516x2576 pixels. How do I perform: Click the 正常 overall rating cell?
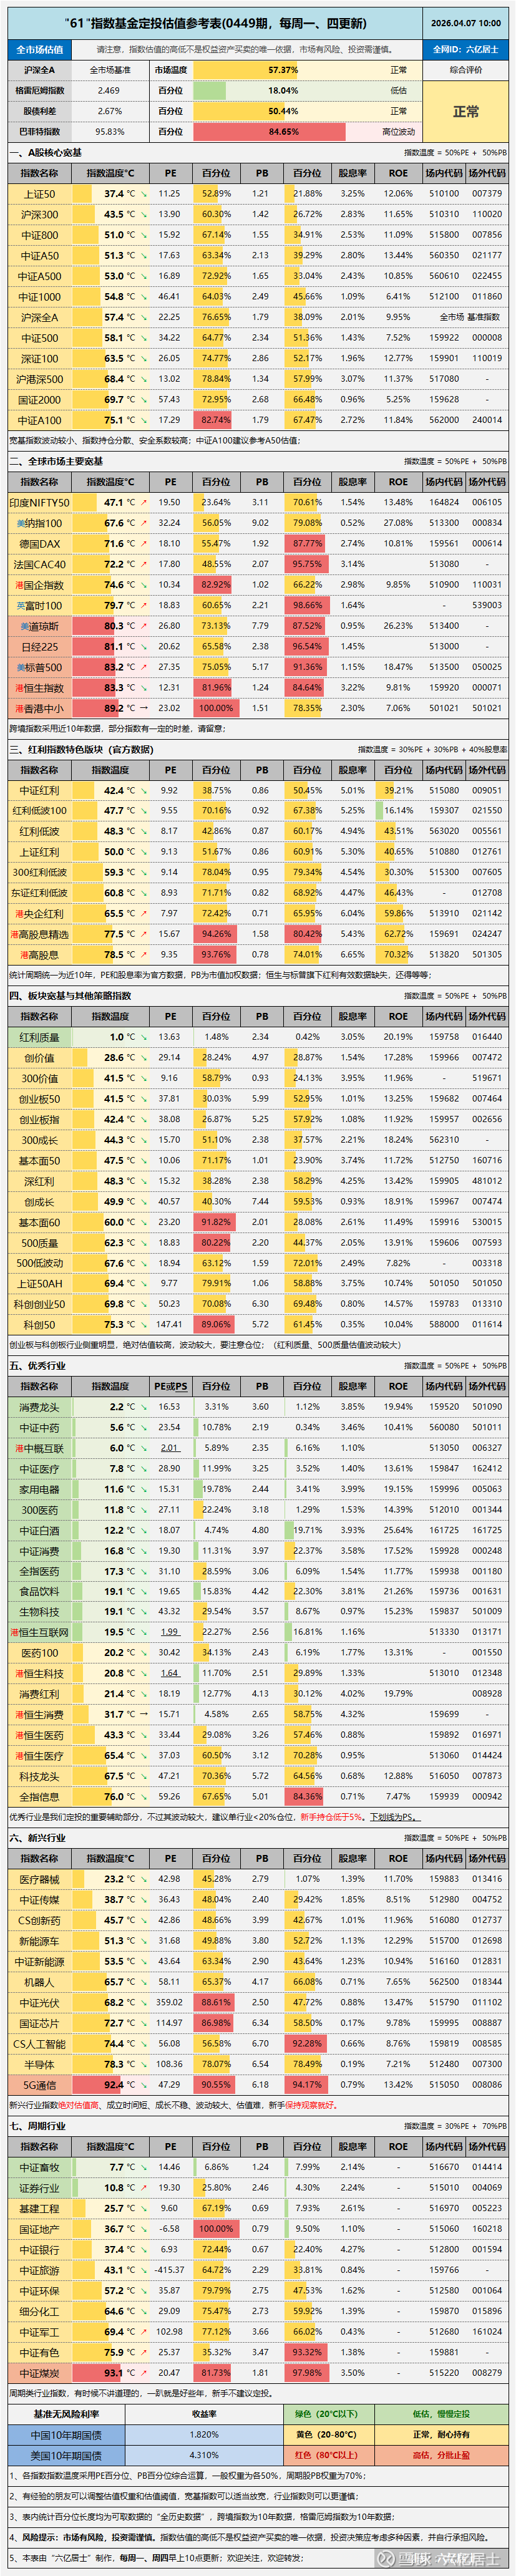466,111
